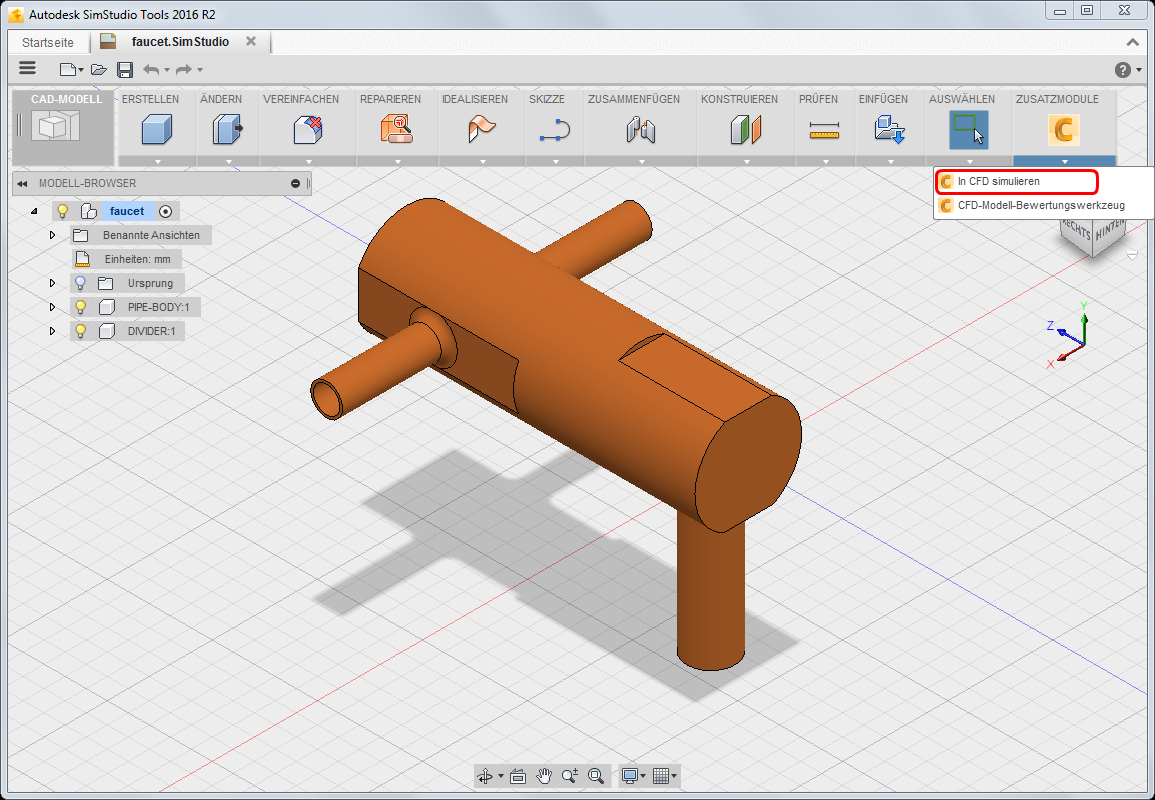
Task: Open the Help dropdown arrow
Action: tap(1139, 70)
